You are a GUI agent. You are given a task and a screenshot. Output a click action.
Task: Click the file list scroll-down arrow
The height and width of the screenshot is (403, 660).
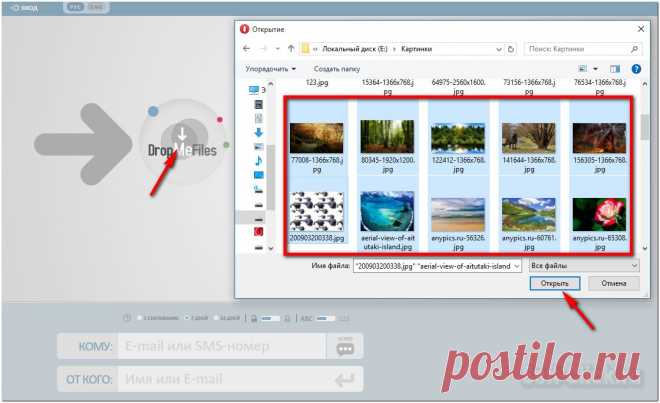click(644, 248)
